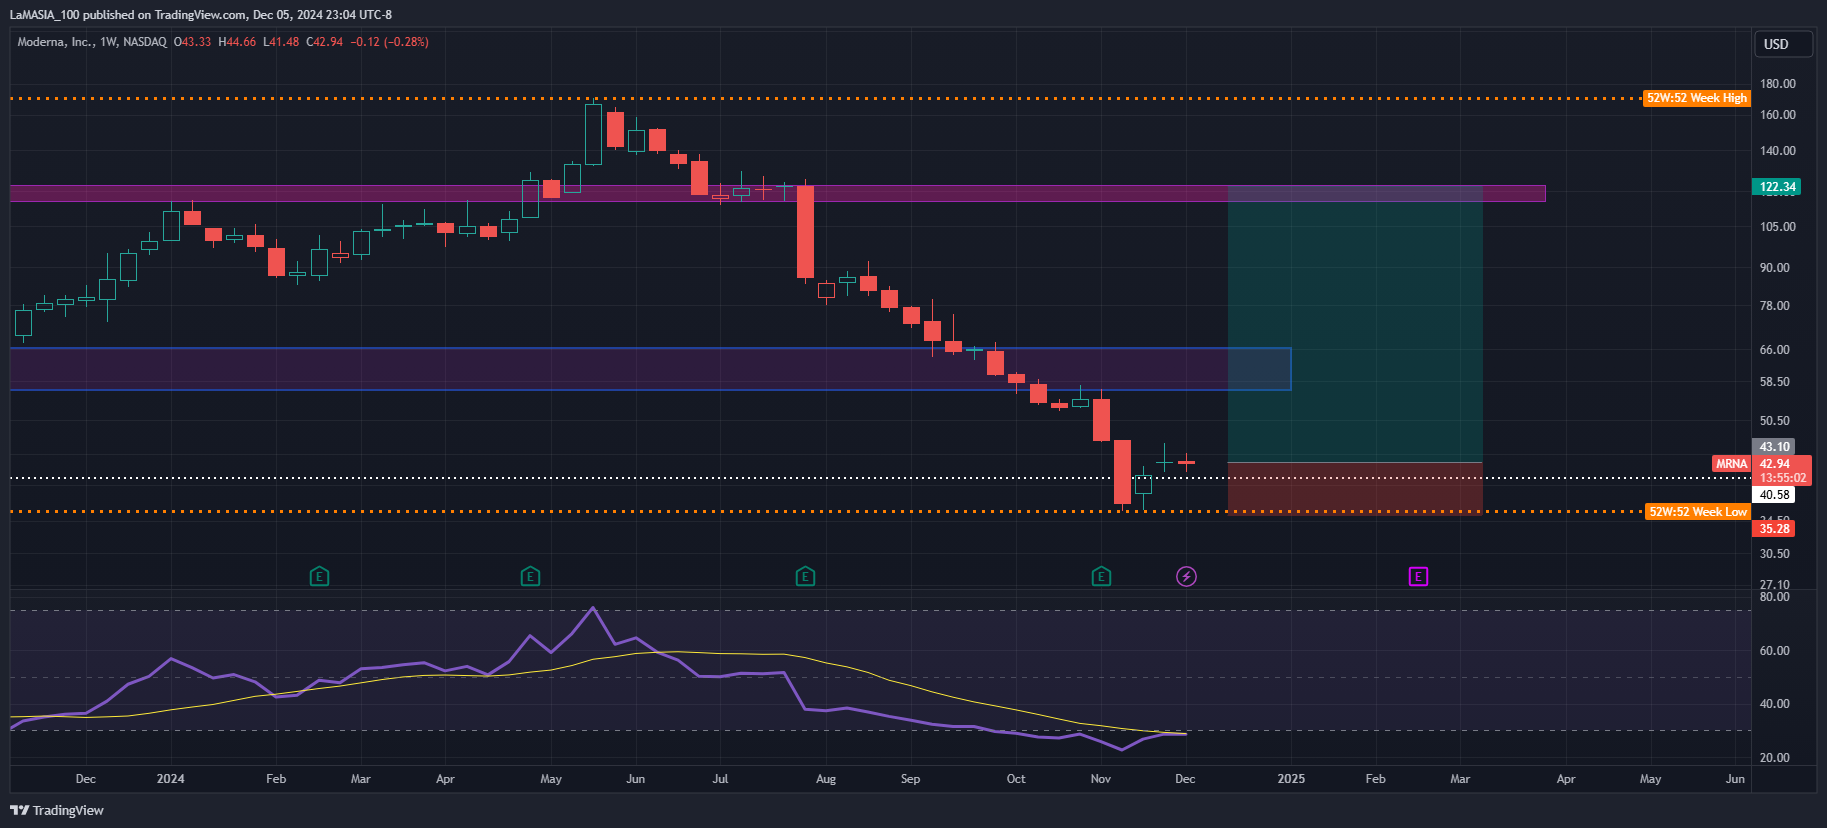Click Aug on the time axis
The image size is (1827, 828).
(x=826, y=779)
